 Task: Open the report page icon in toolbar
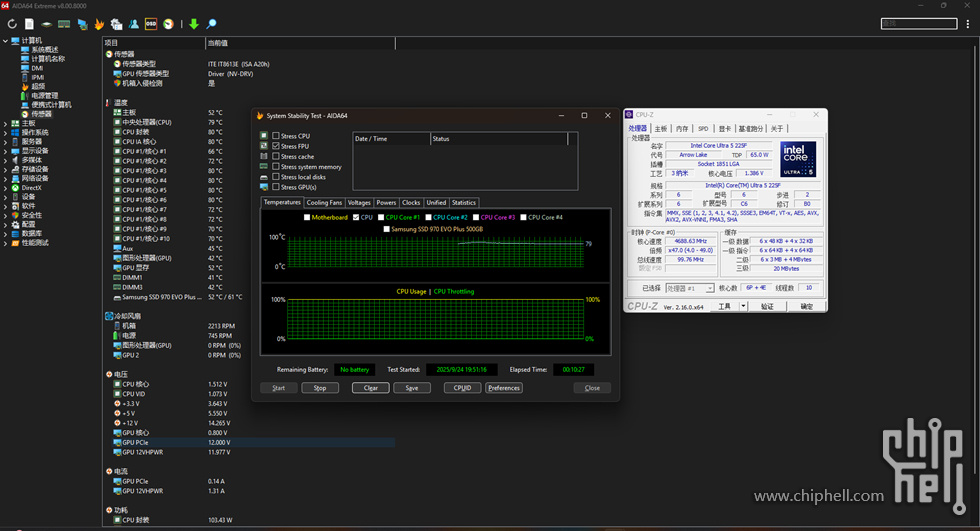(x=29, y=24)
